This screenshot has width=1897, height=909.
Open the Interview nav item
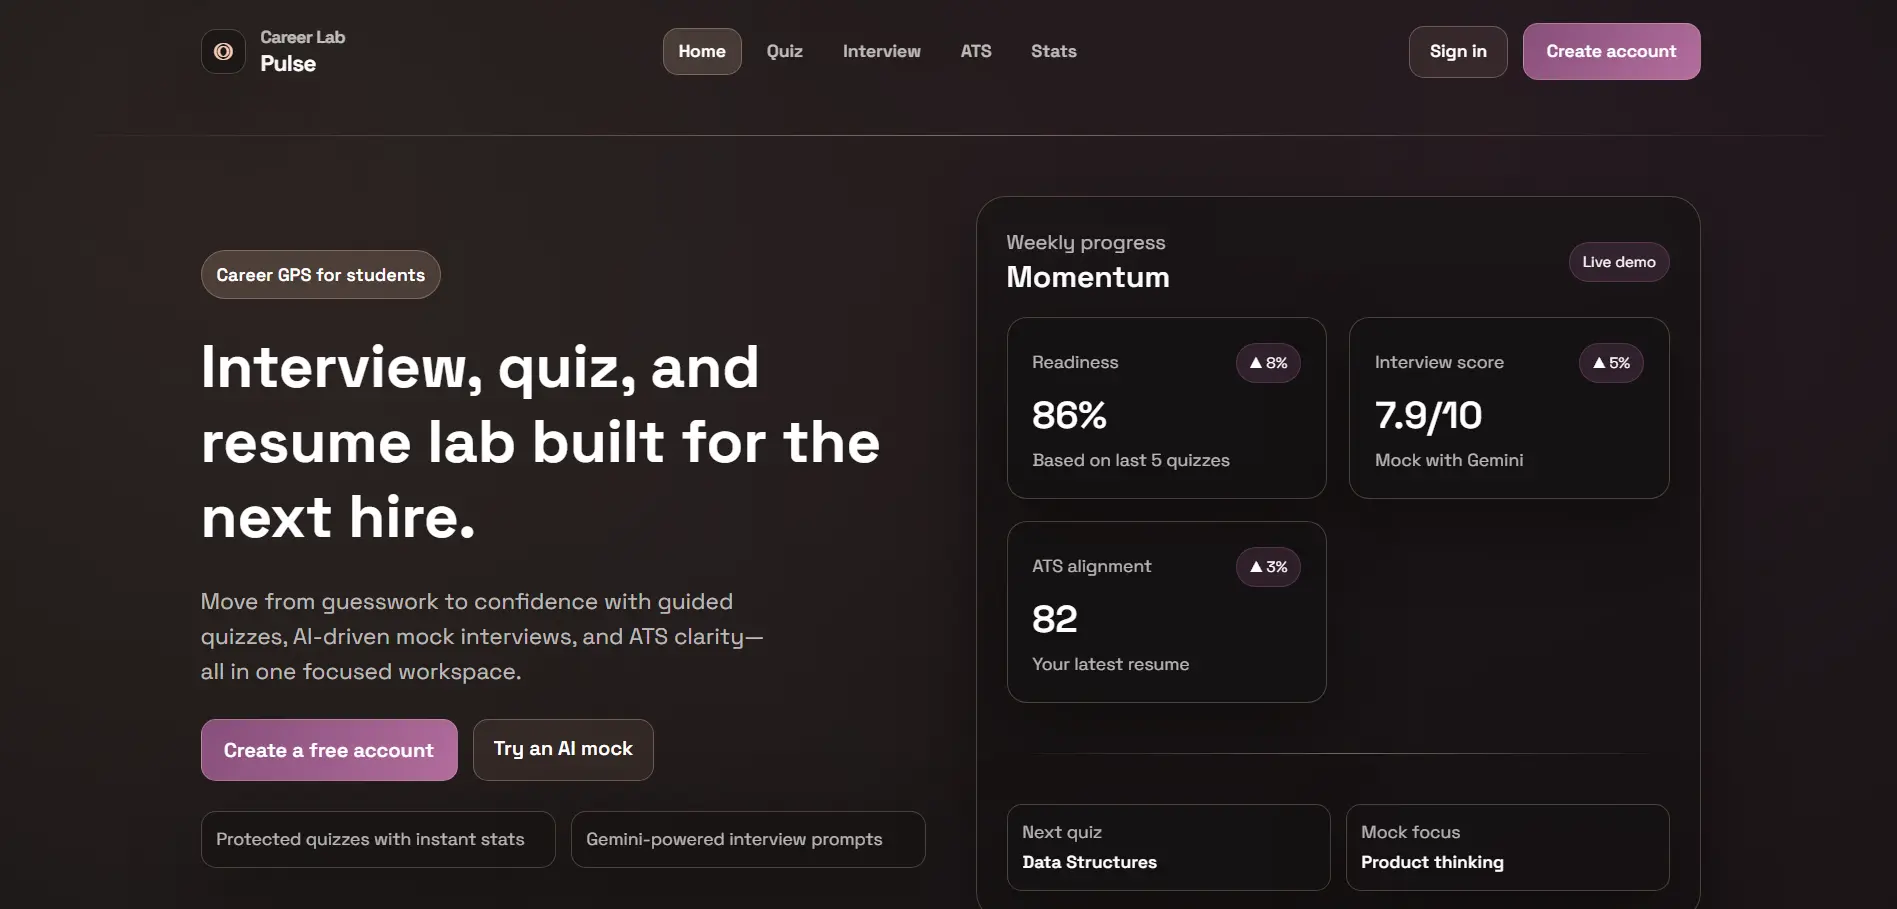tap(881, 51)
